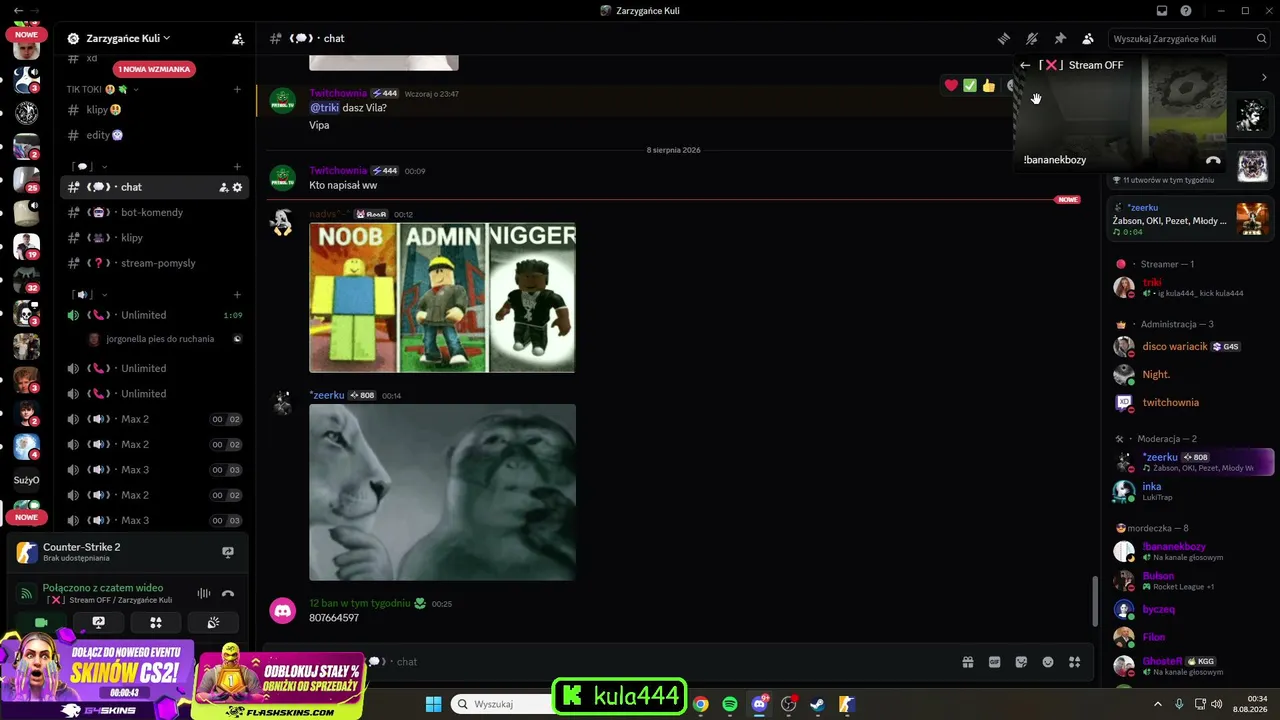Create channel in TIK TOKI category
This screenshot has width=1280, height=720.
click(237, 89)
